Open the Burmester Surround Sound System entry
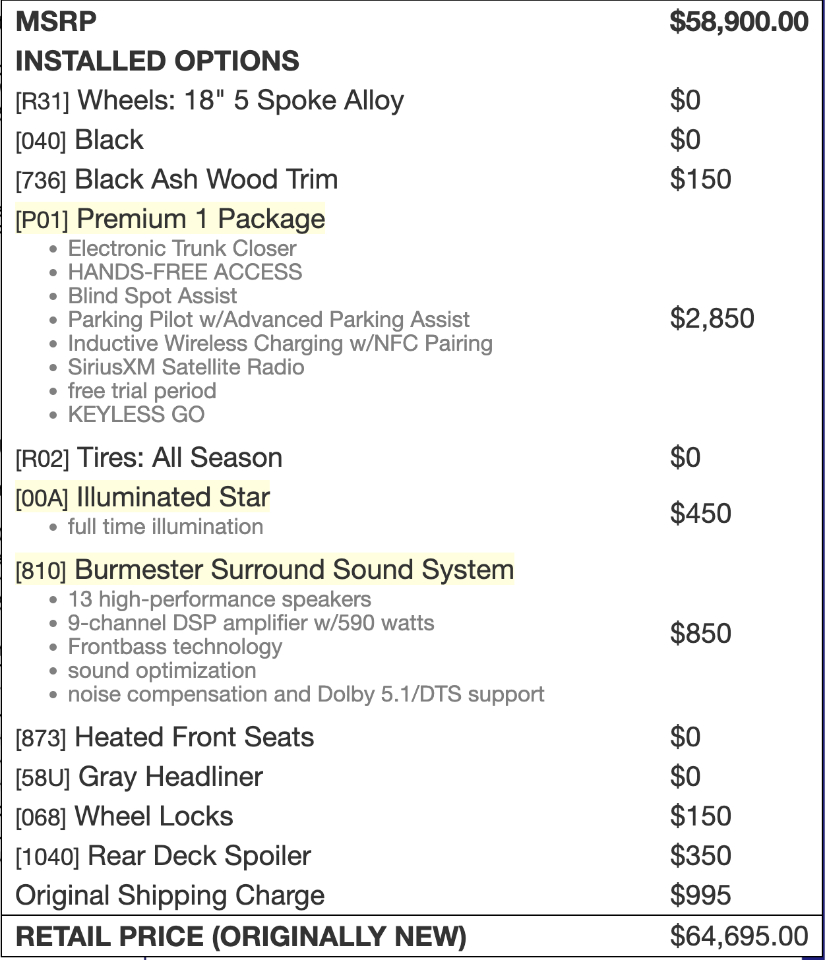This screenshot has height=960, width=827. [265, 571]
